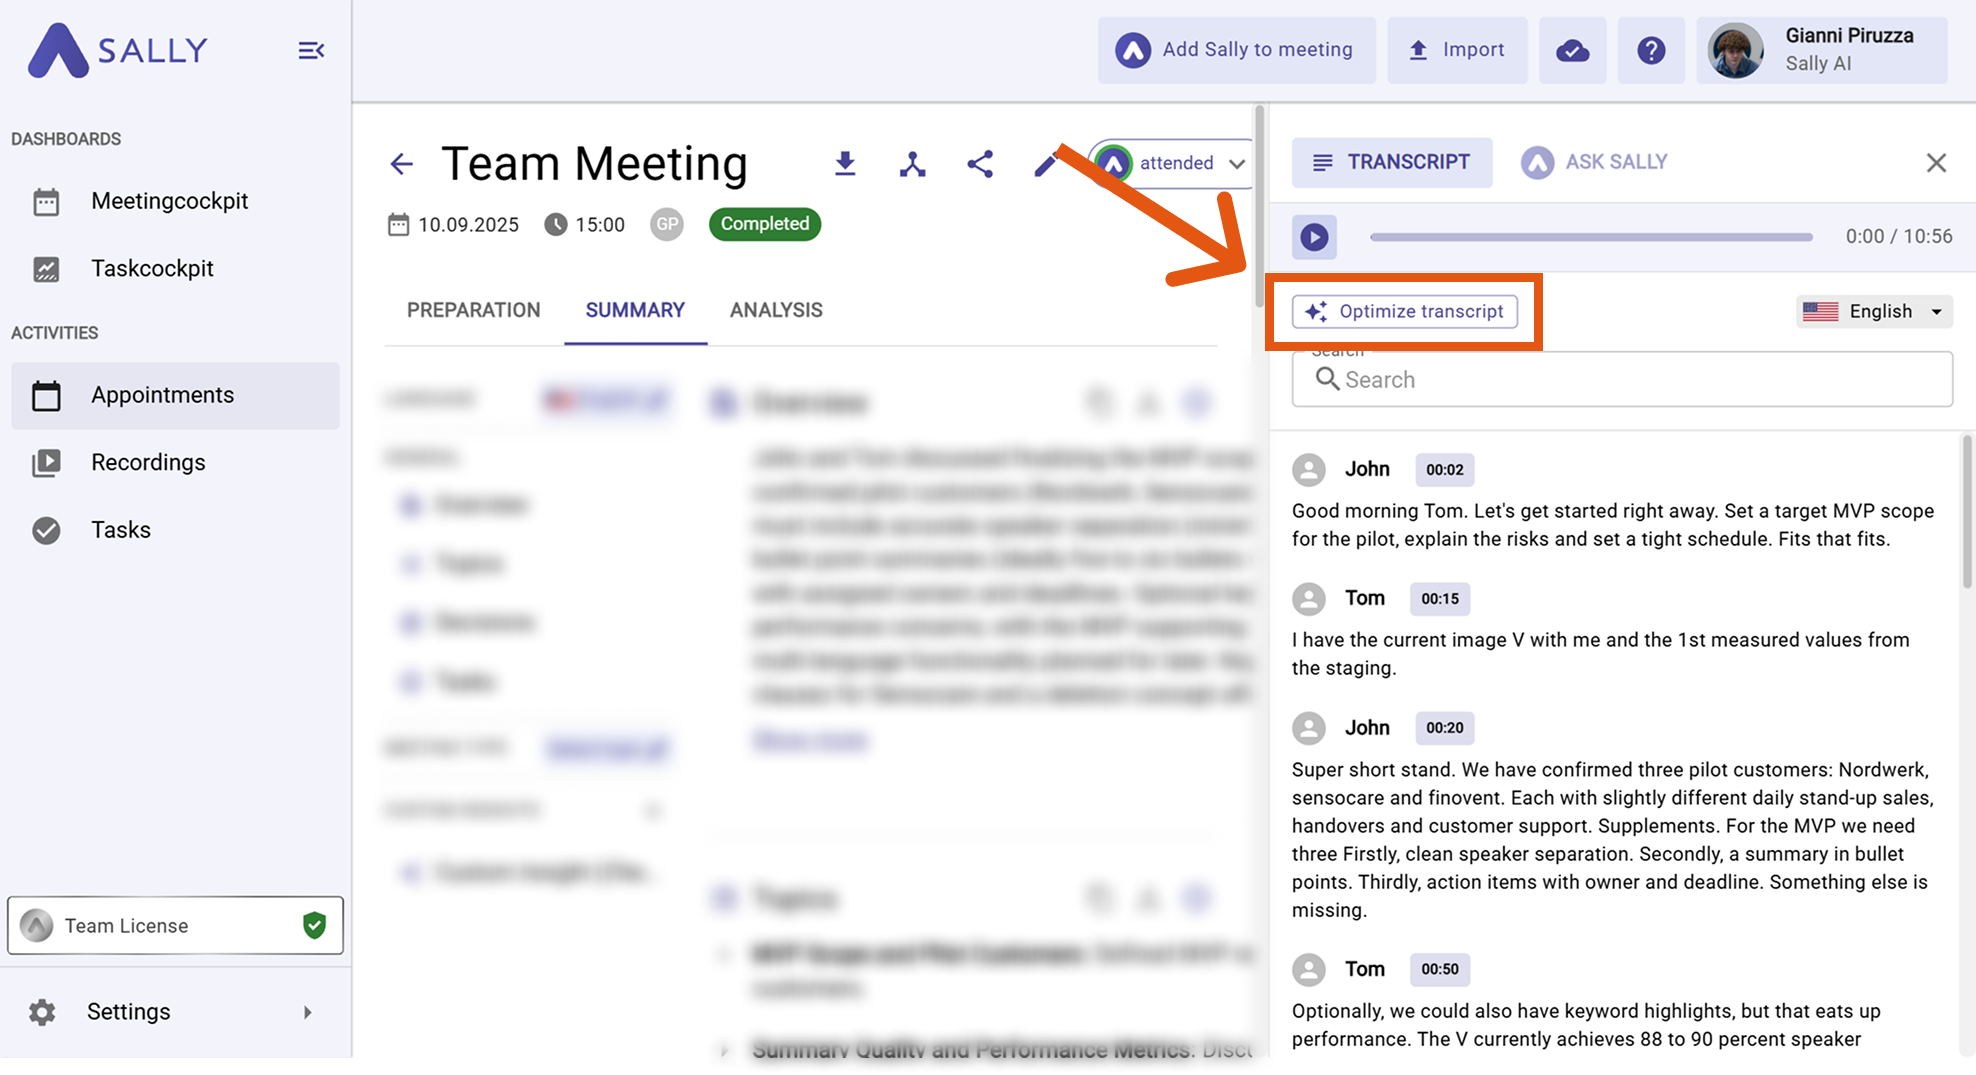Open the help question mark icon
The width and height of the screenshot is (1976, 1075).
click(1651, 50)
